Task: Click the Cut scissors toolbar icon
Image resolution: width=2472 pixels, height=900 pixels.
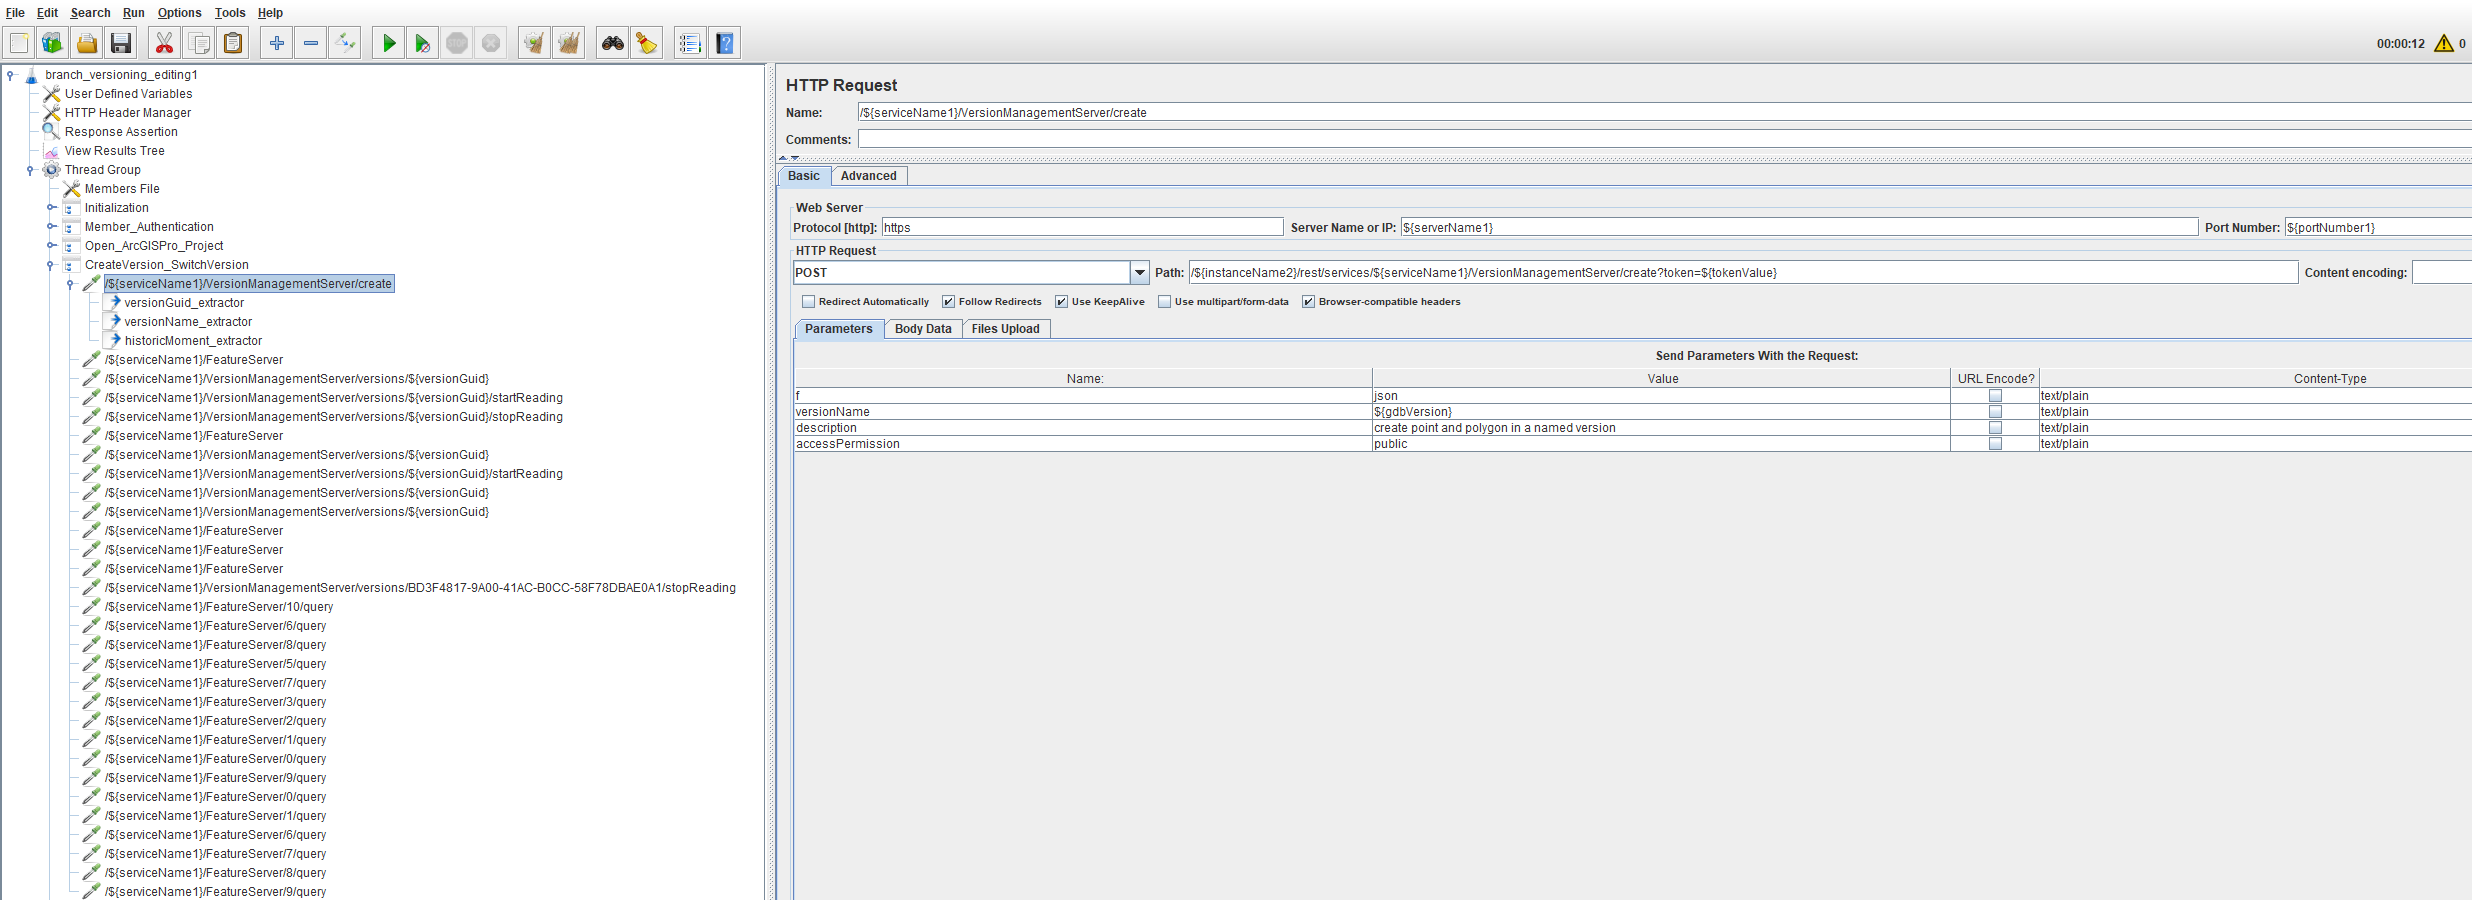Action: click(165, 43)
